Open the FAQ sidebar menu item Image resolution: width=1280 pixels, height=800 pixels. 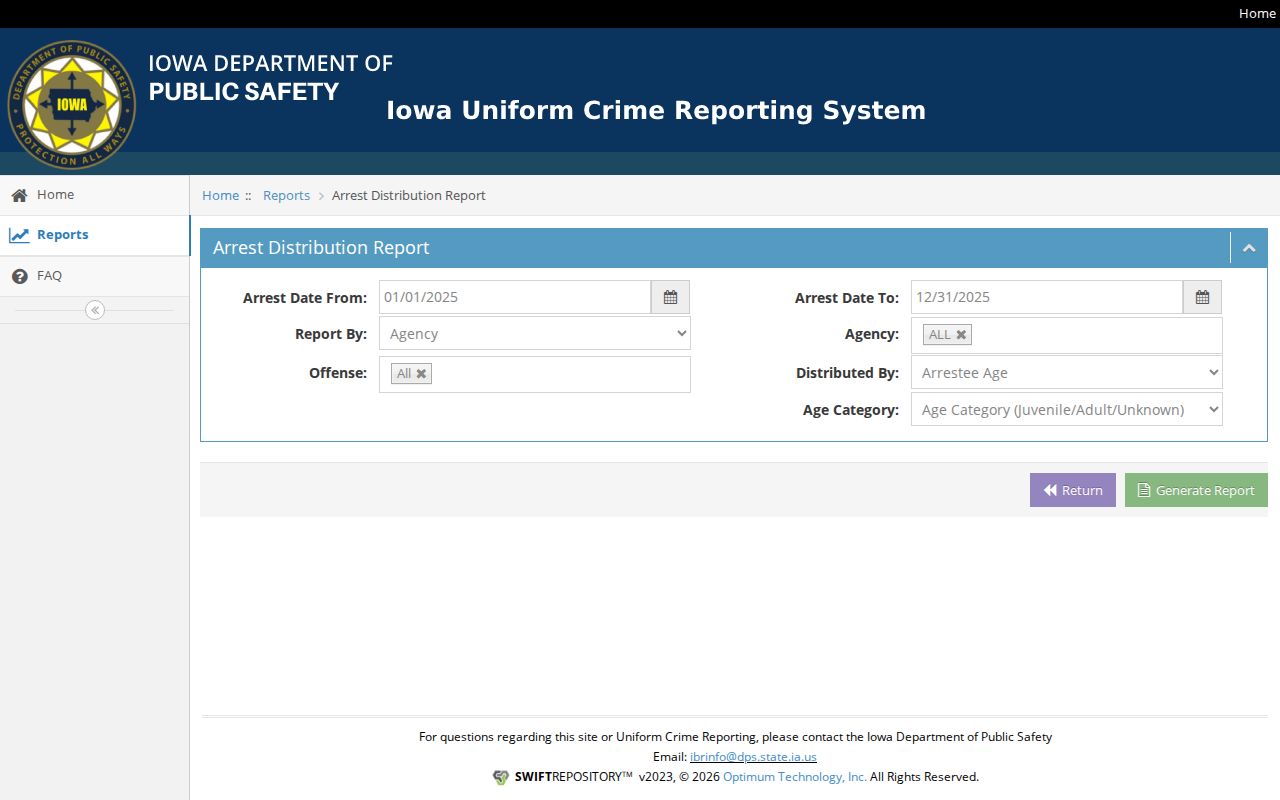click(x=95, y=276)
